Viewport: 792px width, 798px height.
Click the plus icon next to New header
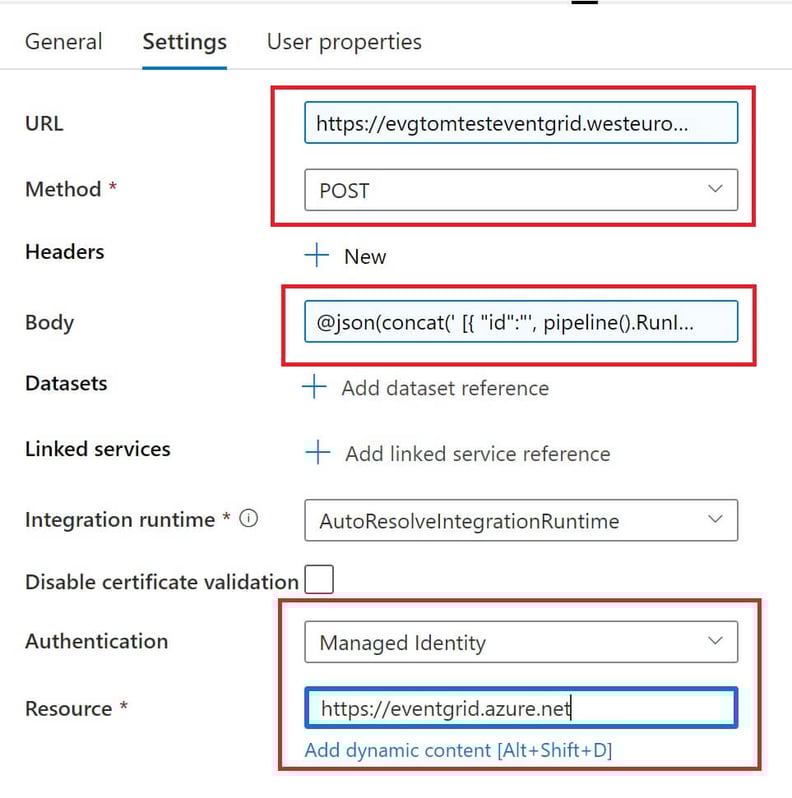[x=317, y=255]
